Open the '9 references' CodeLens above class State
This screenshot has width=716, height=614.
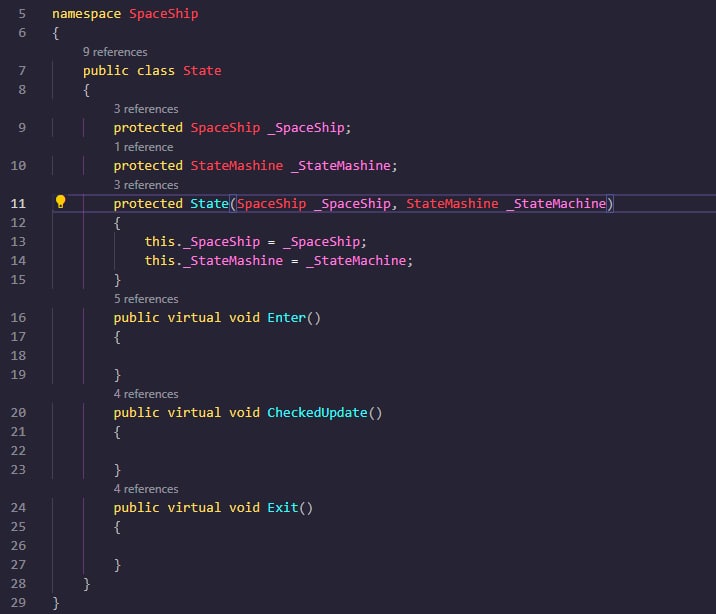click(x=115, y=52)
